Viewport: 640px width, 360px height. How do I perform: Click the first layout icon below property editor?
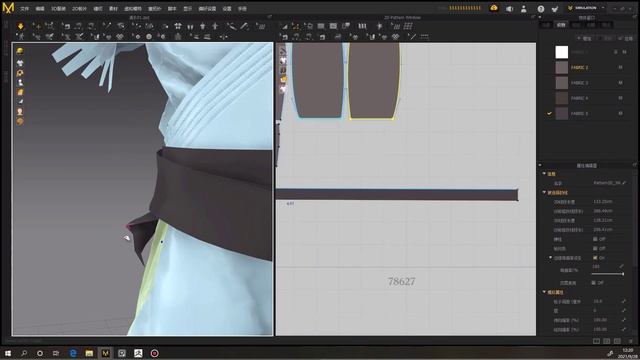pos(596,341)
